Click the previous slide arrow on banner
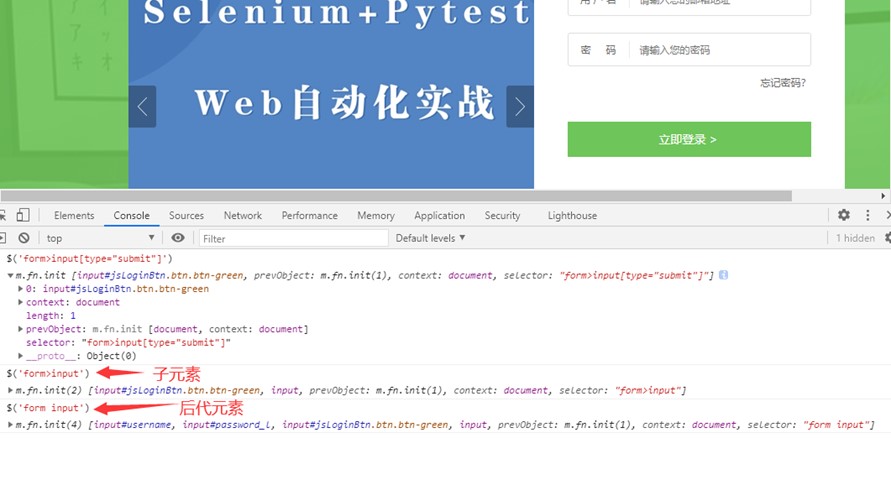Screen dimensions: 891x485 [142, 106]
